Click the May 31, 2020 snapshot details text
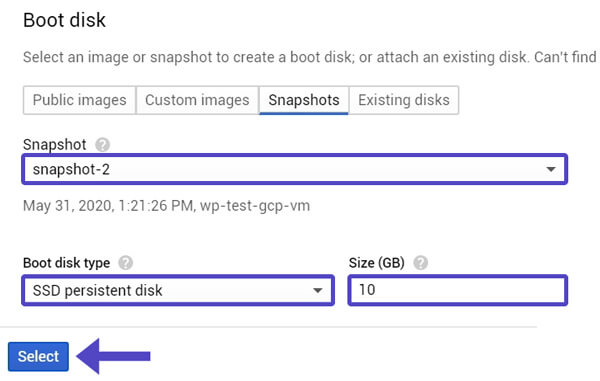 tap(166, 206)
